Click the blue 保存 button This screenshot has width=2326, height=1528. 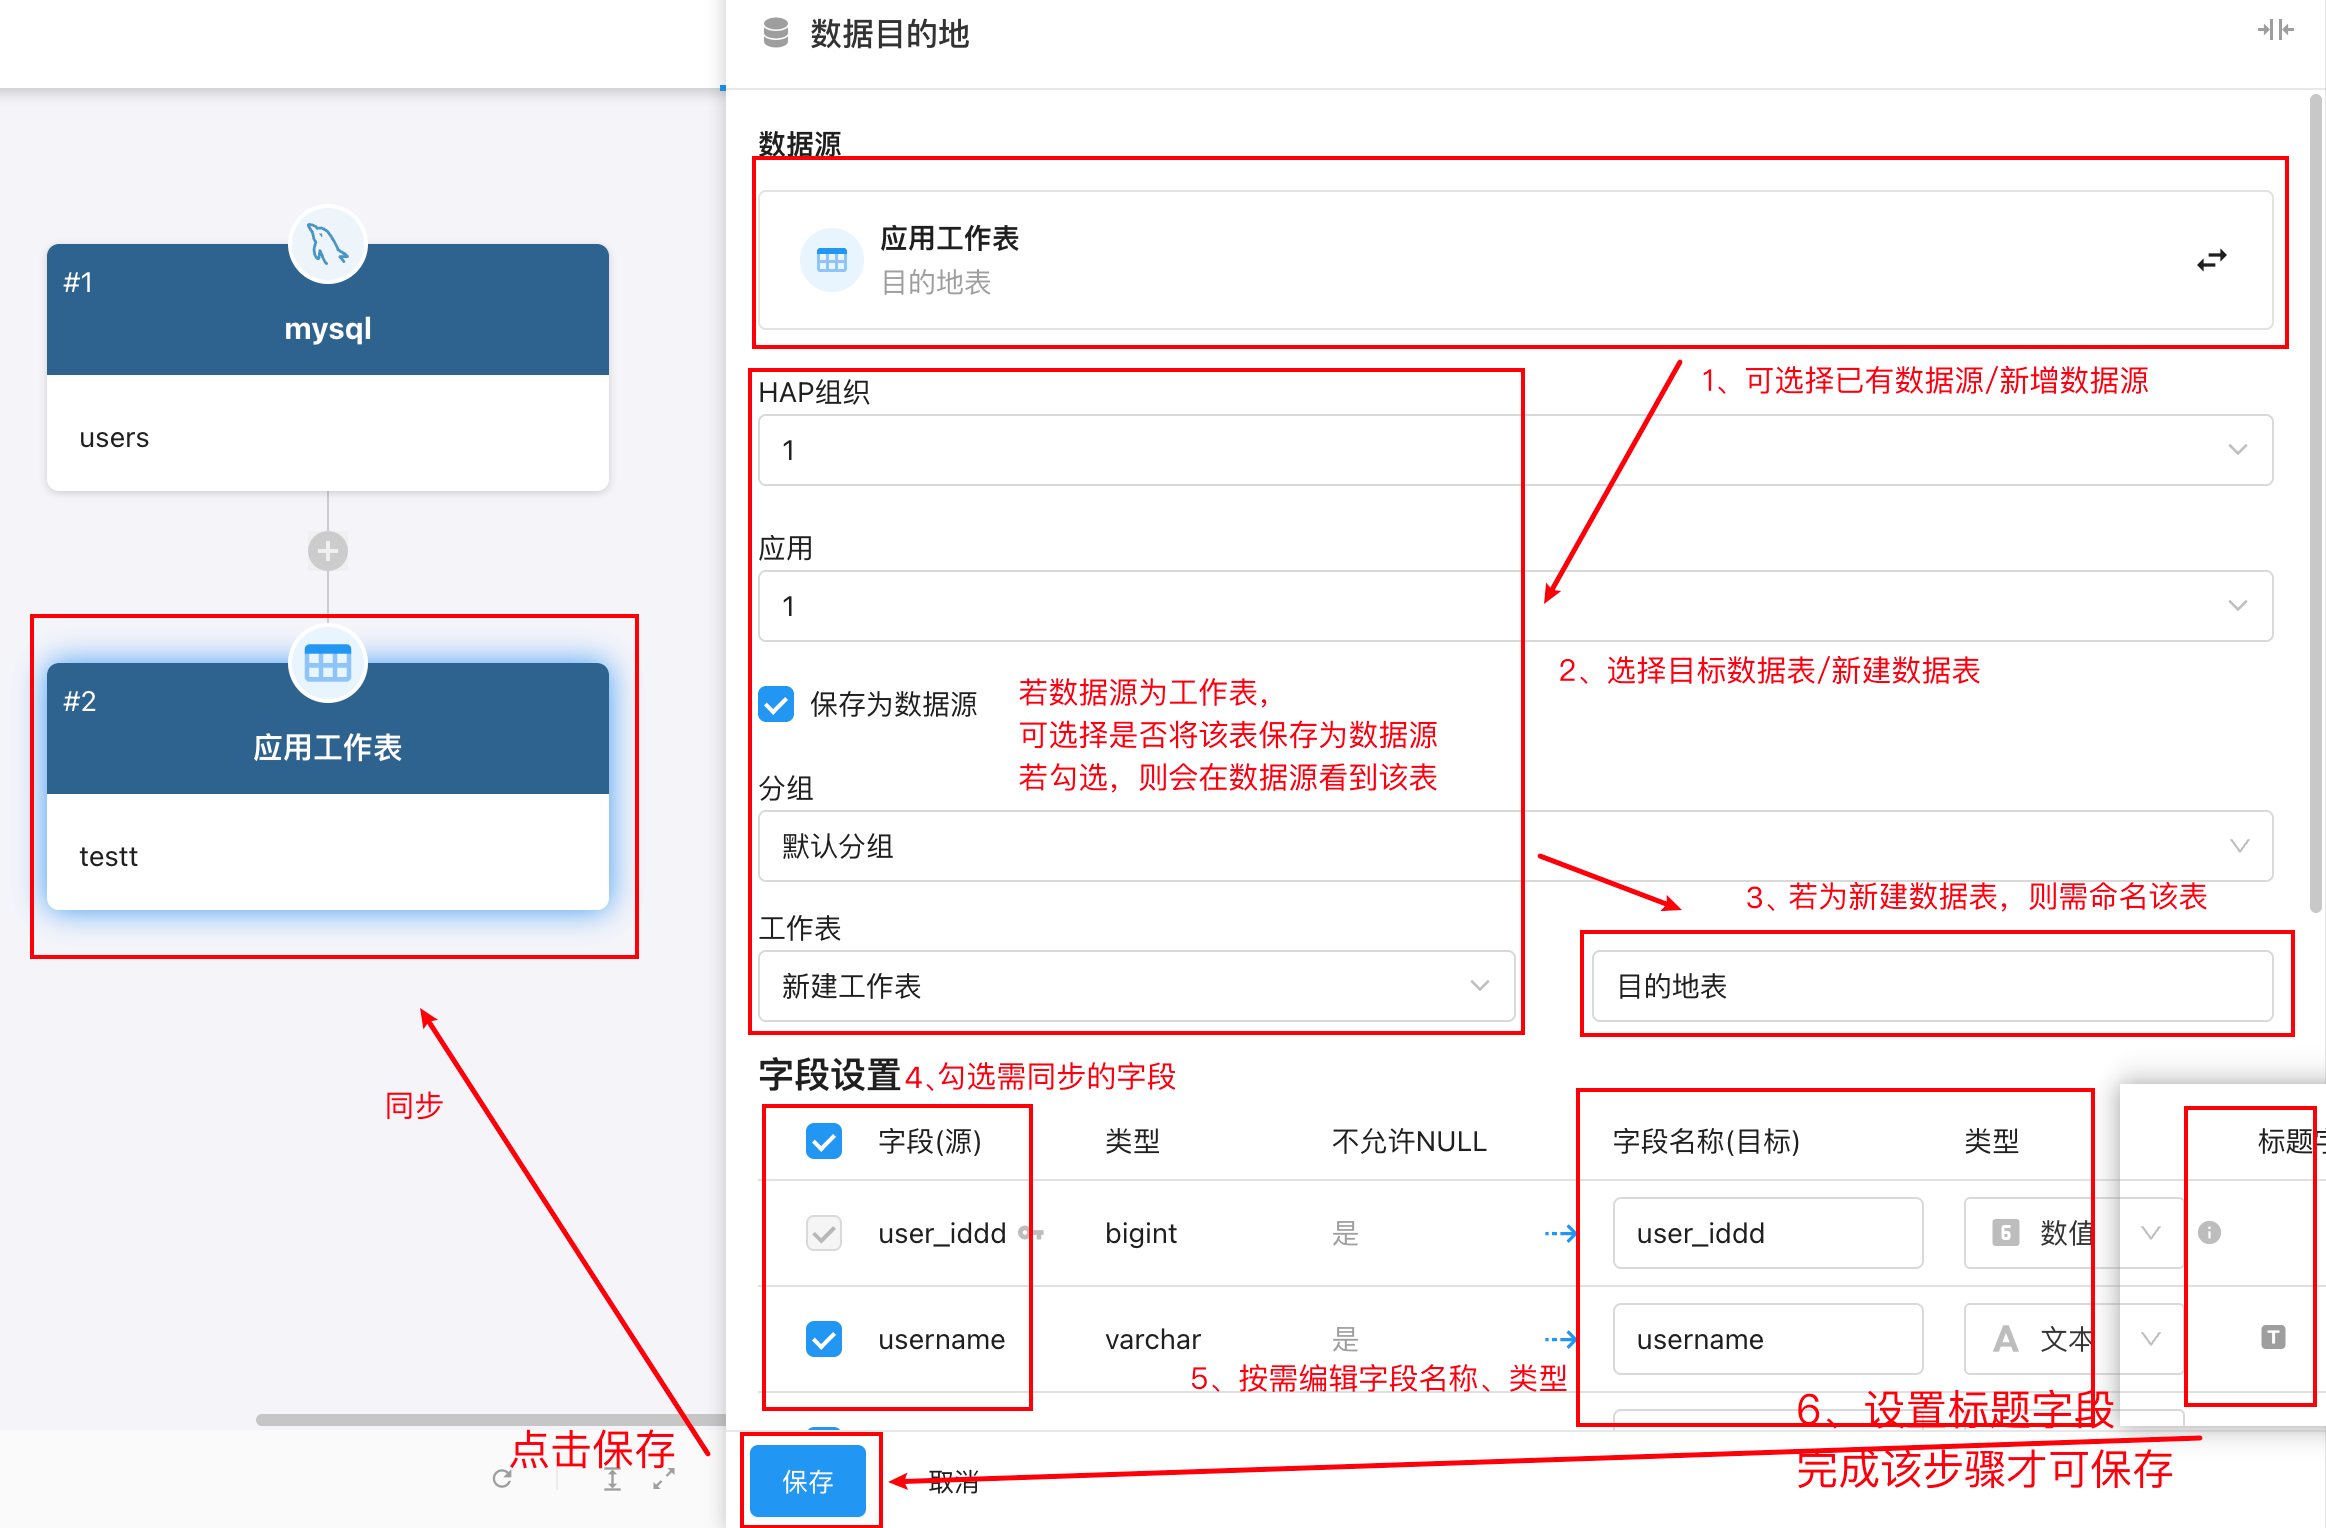point(808,1481)
